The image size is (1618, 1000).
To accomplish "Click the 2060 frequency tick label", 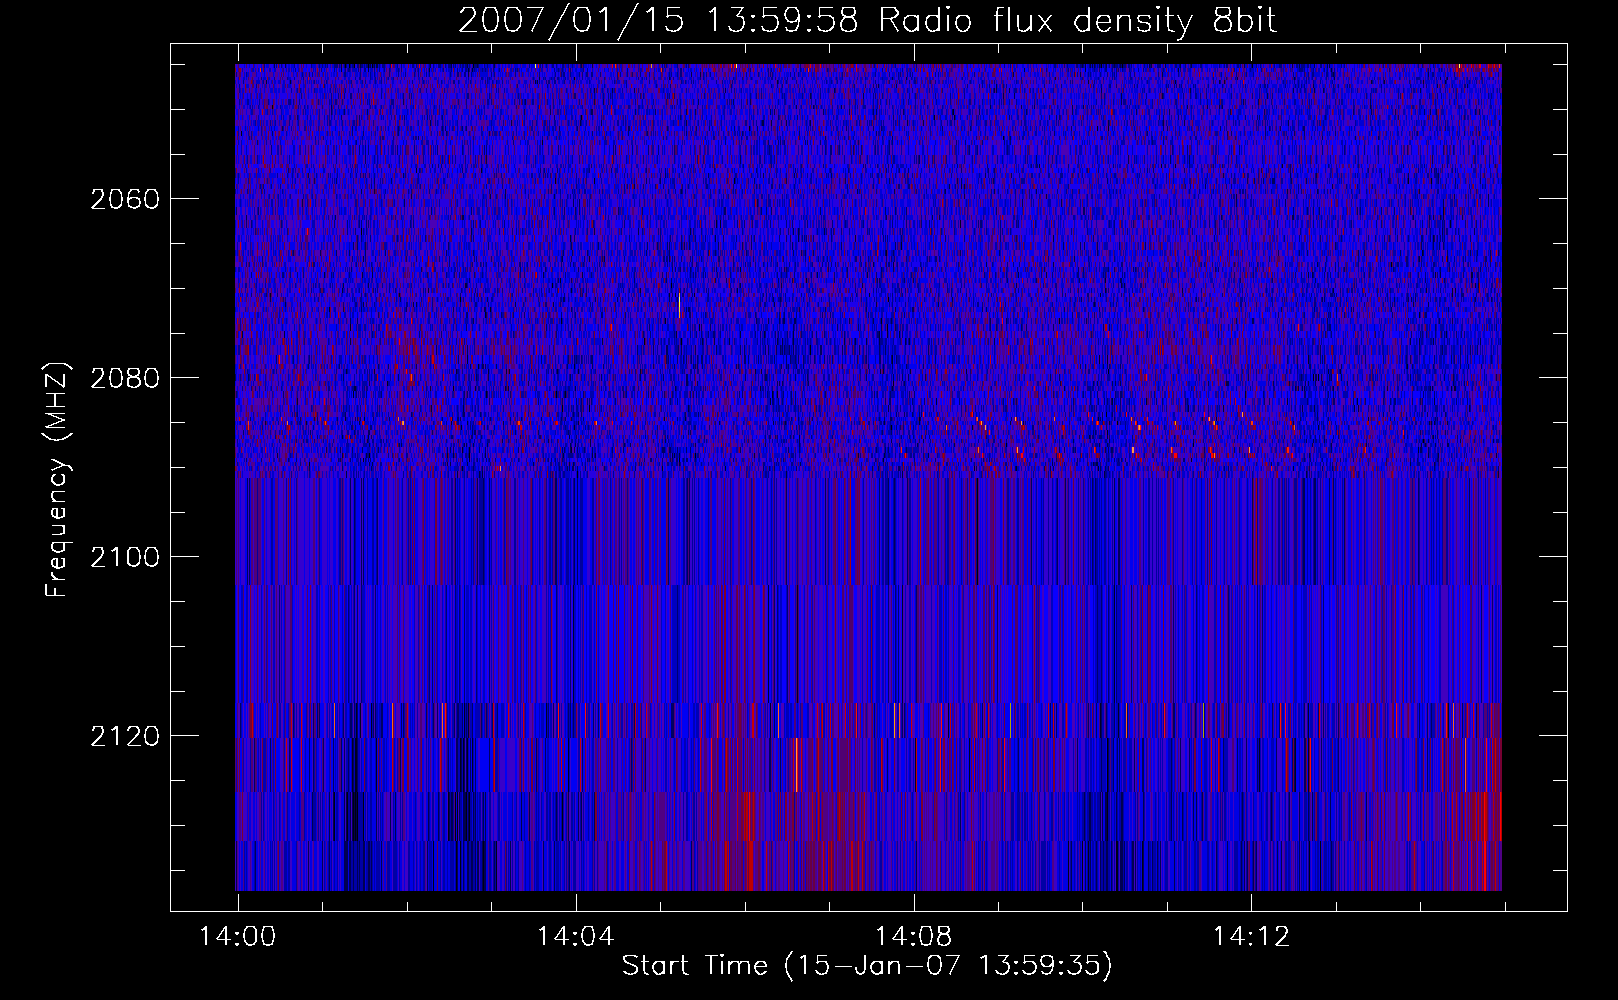I will [125, 199].
